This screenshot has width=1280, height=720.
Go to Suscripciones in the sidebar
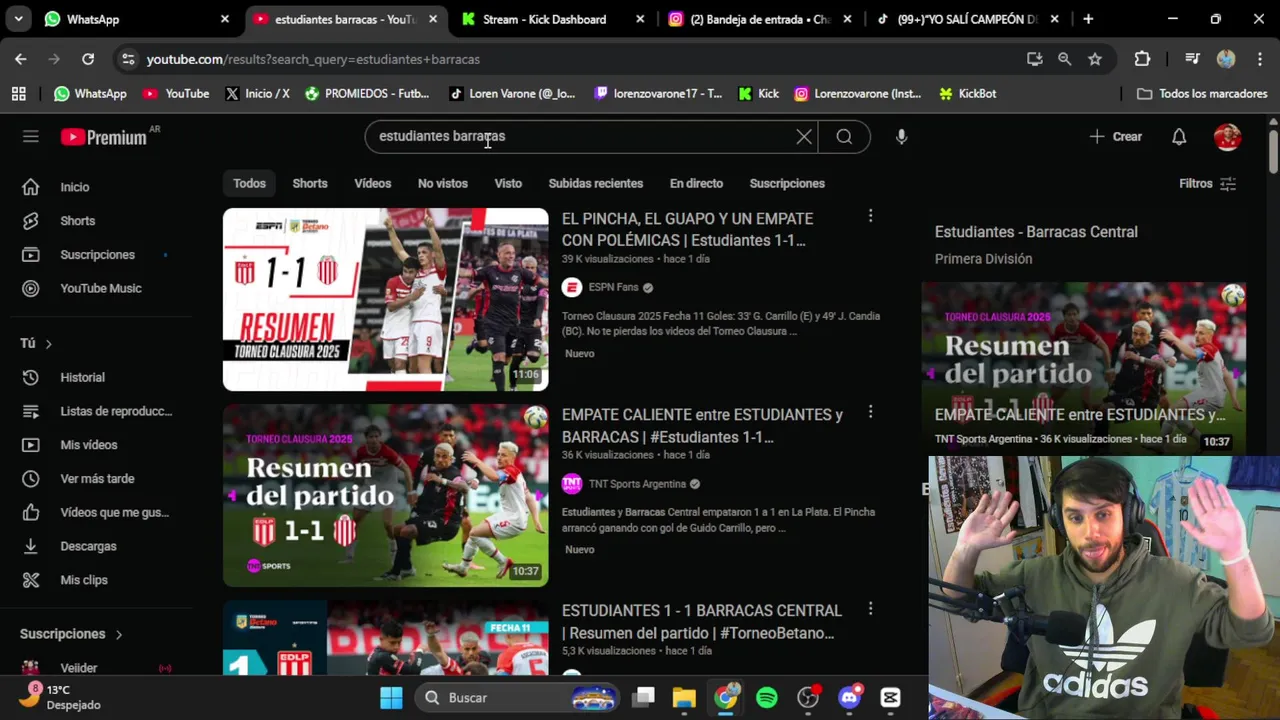[x=98, y=255]
